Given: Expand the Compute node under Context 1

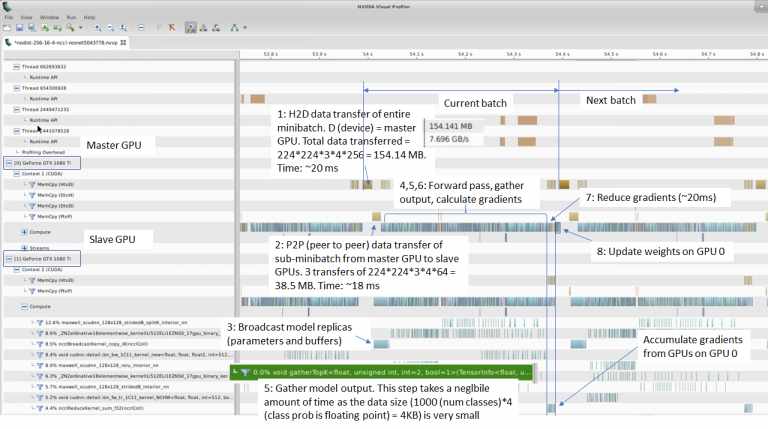Looking at the screenshot, I should 23,232.
